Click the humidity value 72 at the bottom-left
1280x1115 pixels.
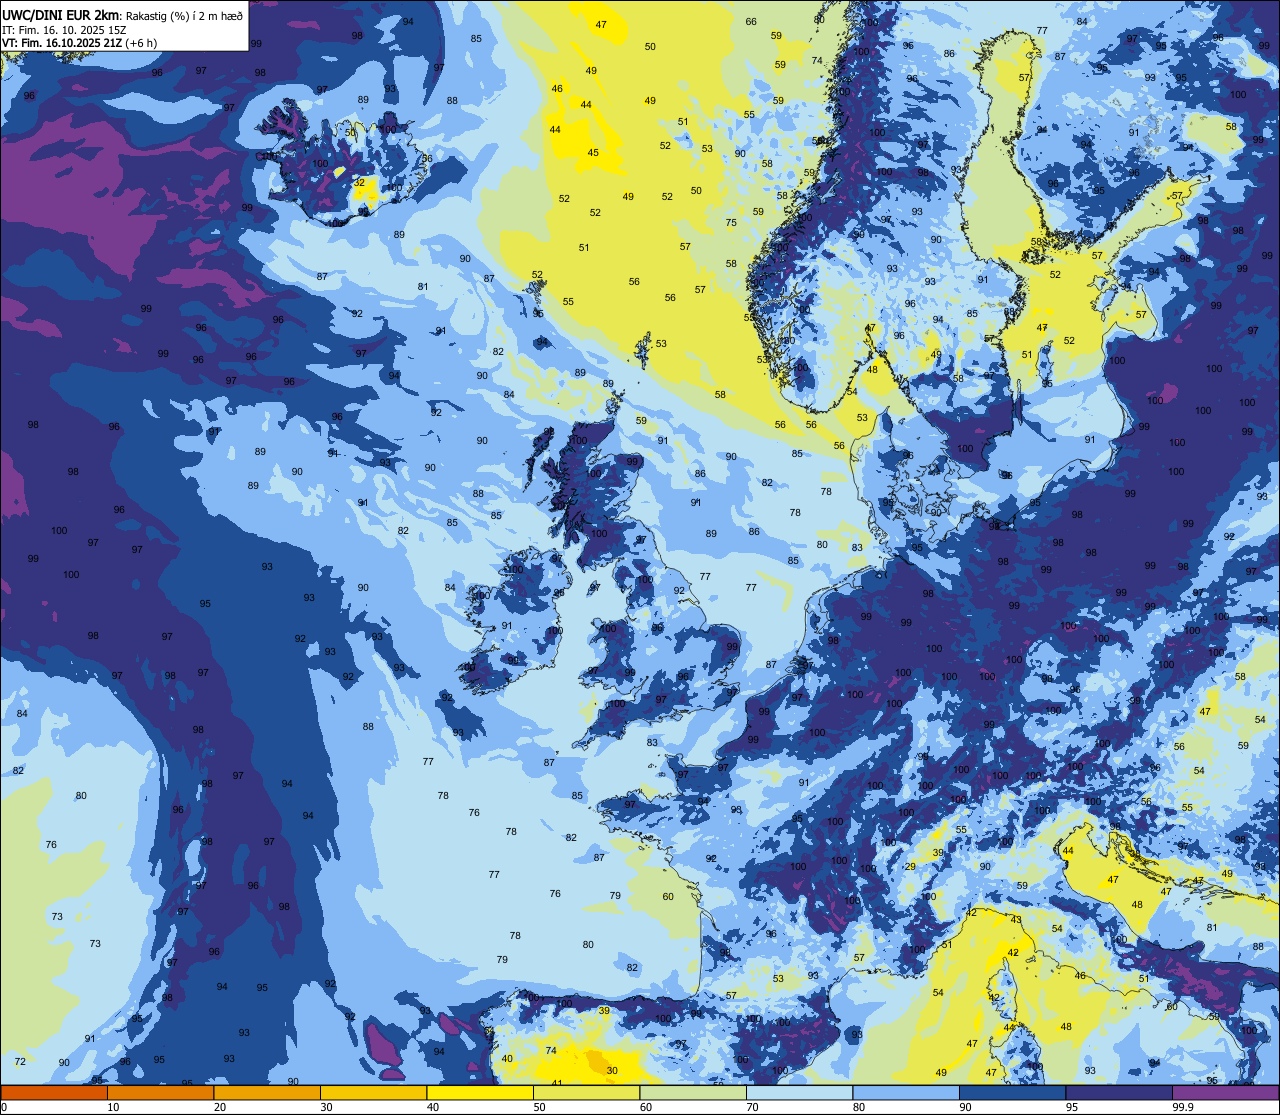tap(20, 1061)
